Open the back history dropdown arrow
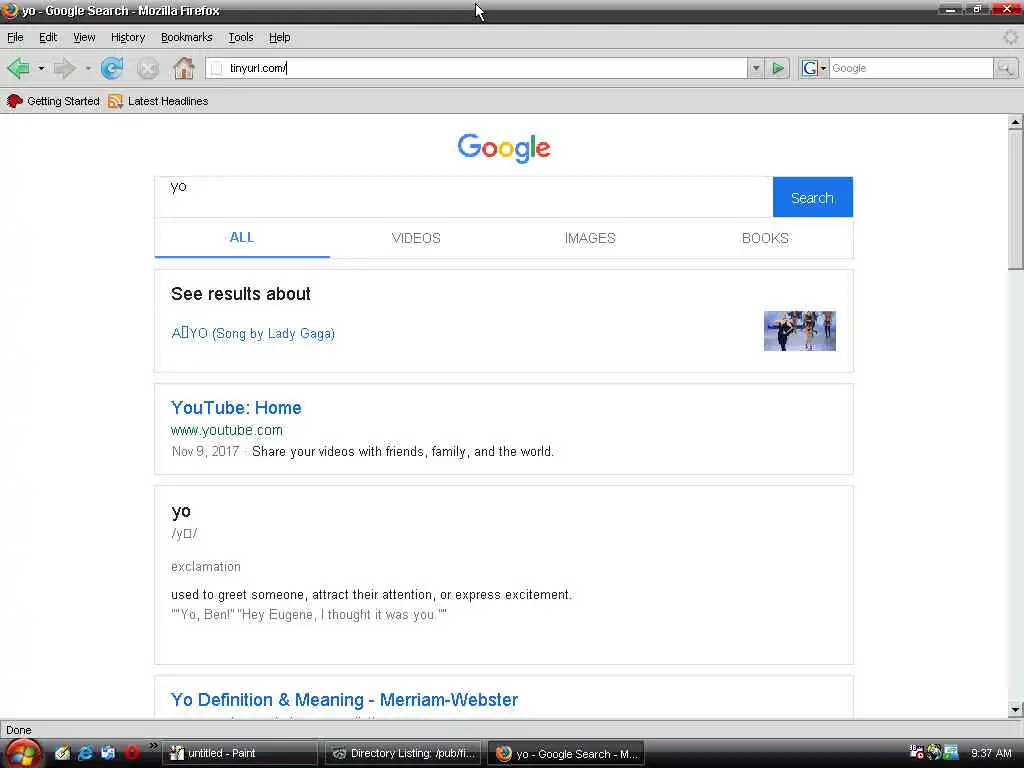 [x=41, y=68]
